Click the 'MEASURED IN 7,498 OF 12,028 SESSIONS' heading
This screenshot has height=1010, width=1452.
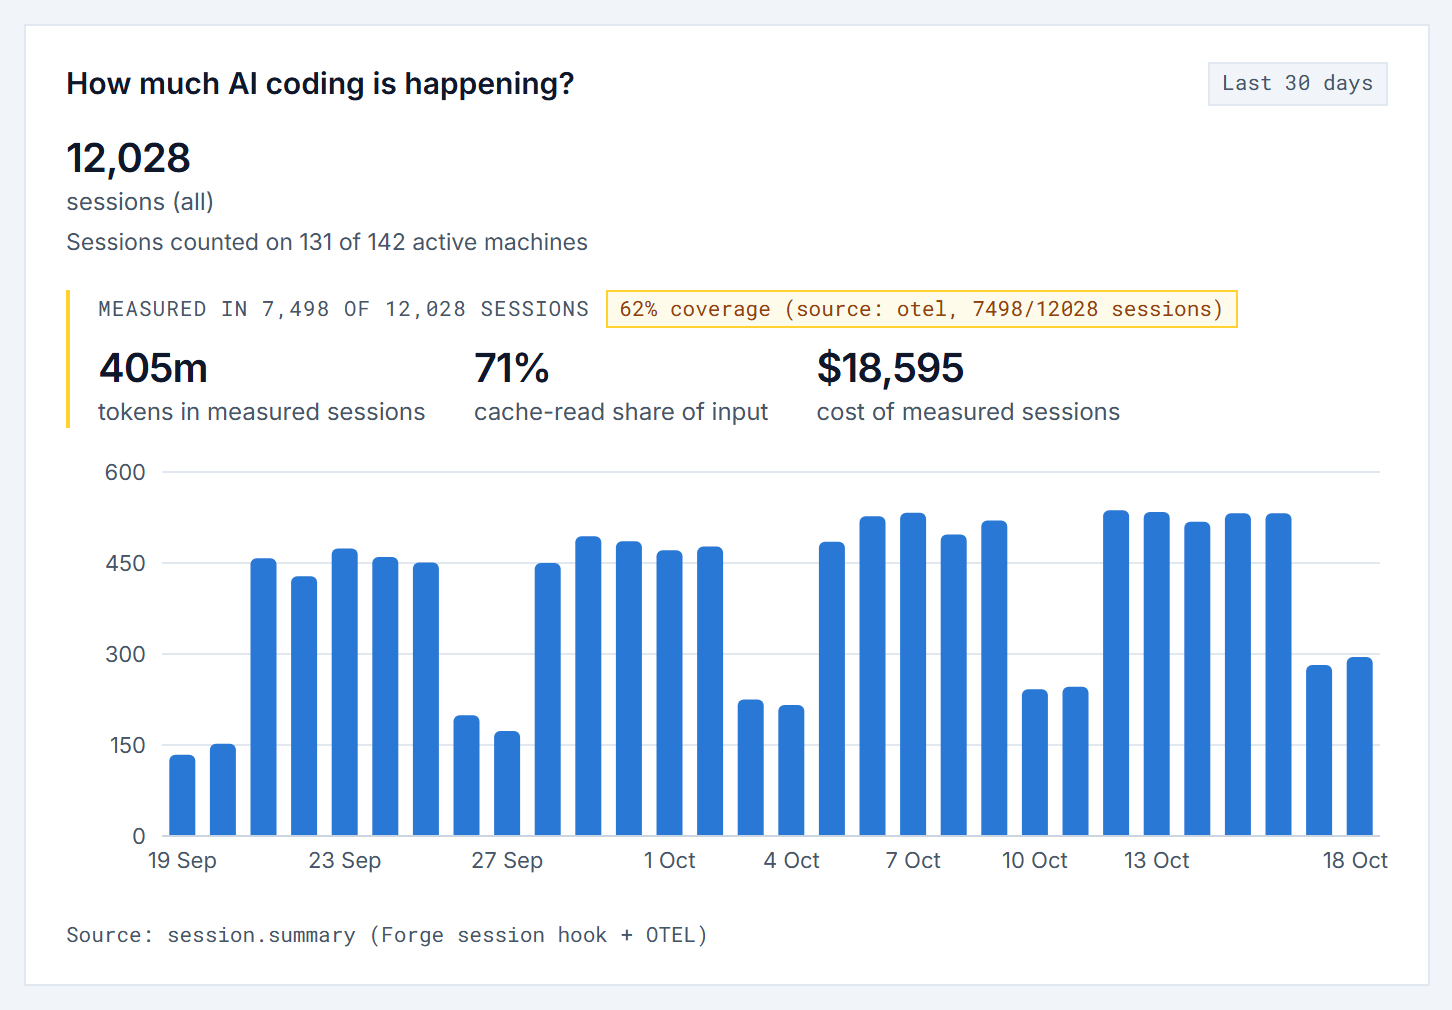click(344, 309)
